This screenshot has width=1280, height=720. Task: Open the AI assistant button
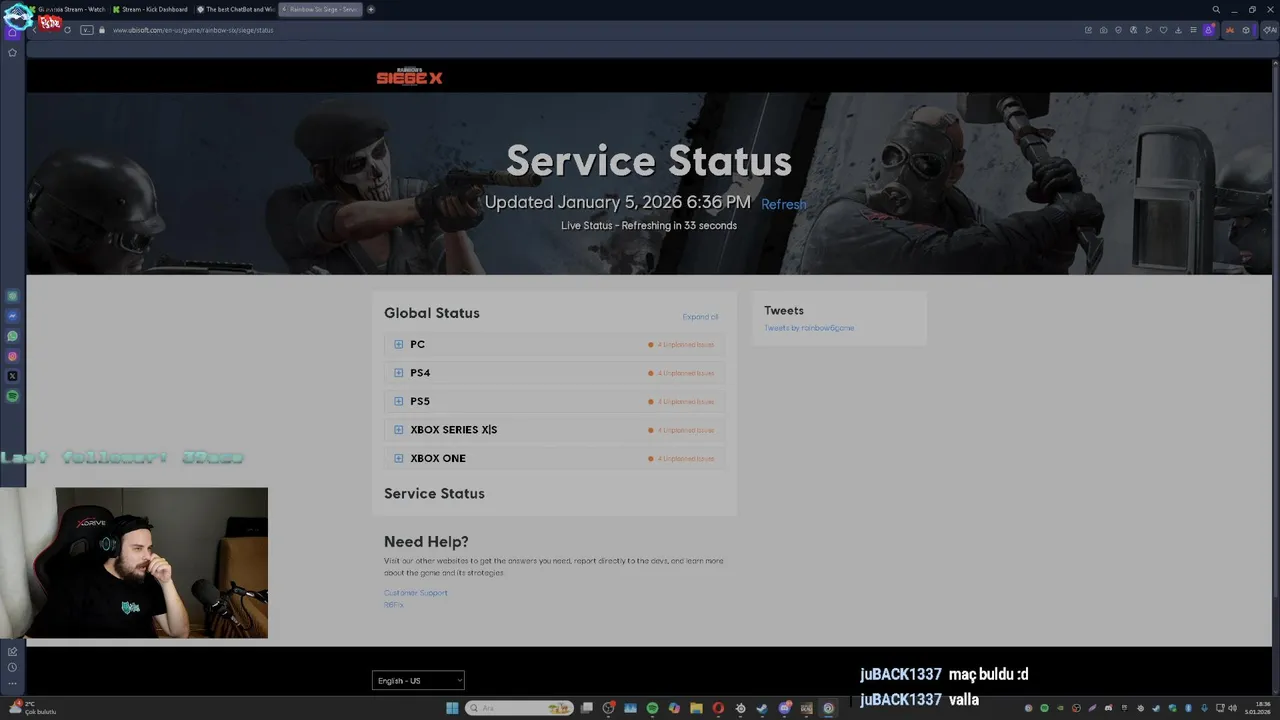[1270, 30]
